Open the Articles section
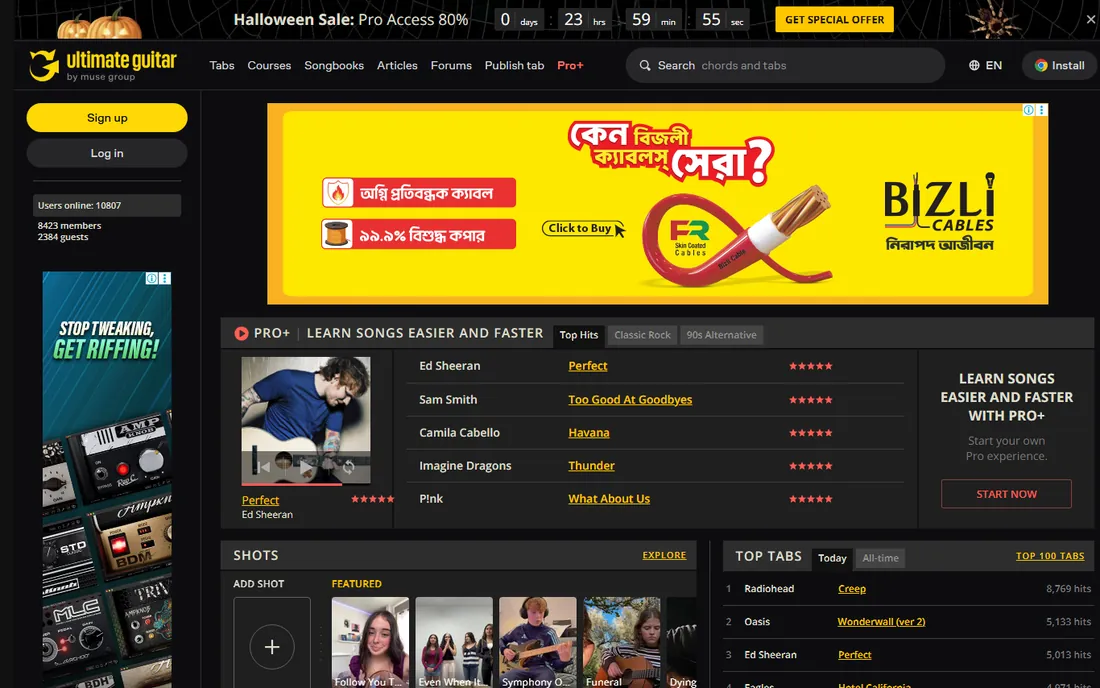This screenshot has width=1100, height=688. (x=397, y=65)
